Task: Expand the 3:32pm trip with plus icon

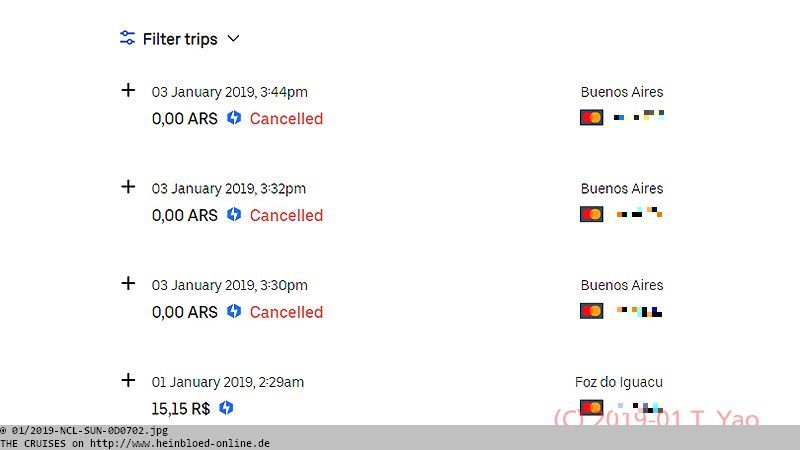Action: (128, 187)
